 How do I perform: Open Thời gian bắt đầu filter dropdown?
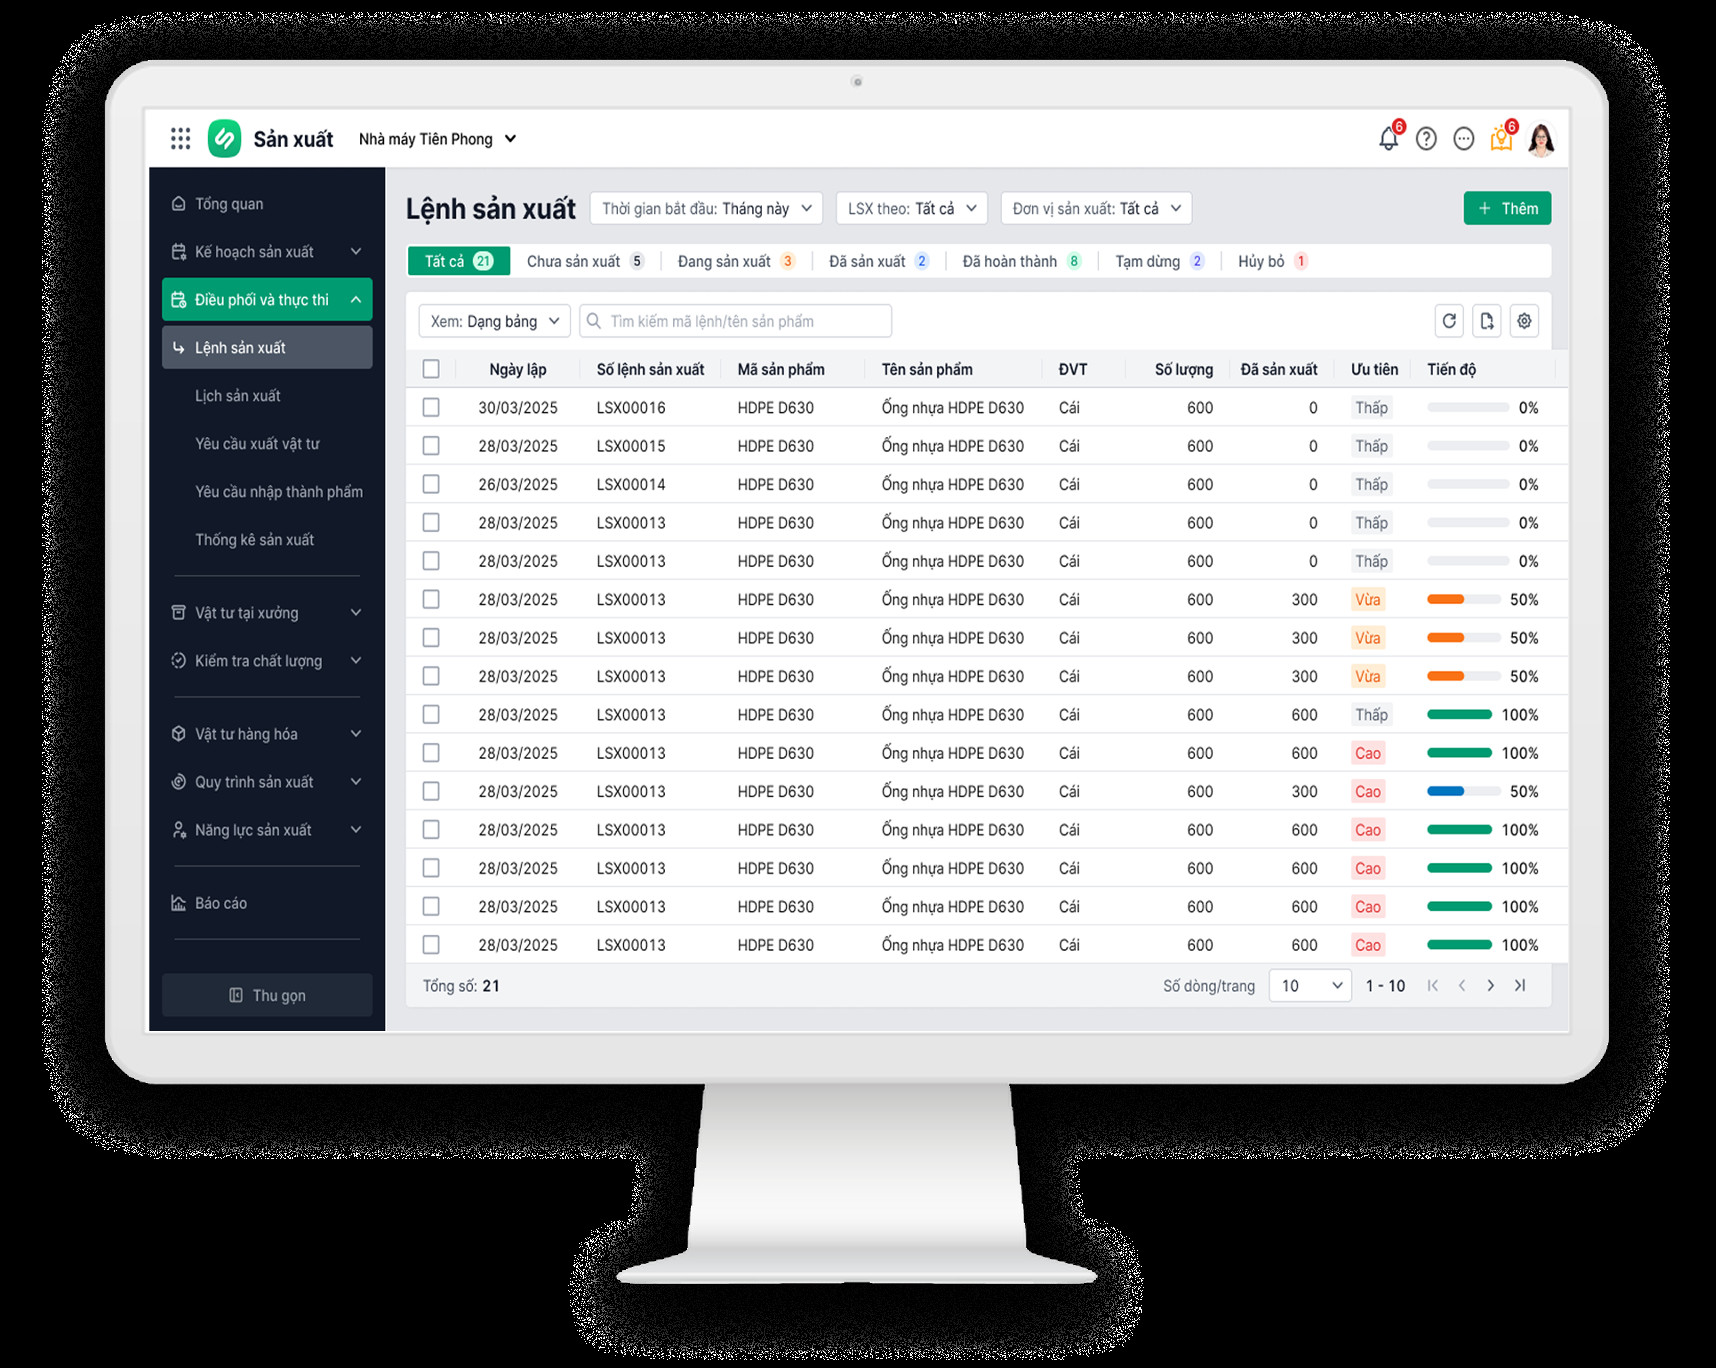click(706, 209)
